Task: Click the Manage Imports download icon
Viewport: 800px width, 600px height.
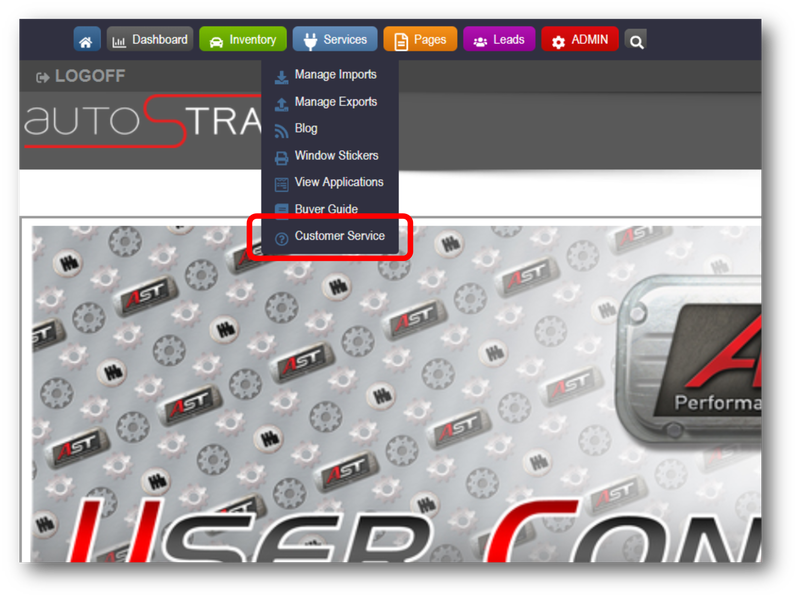Action: pyautogui.click(x=281, y=78)
